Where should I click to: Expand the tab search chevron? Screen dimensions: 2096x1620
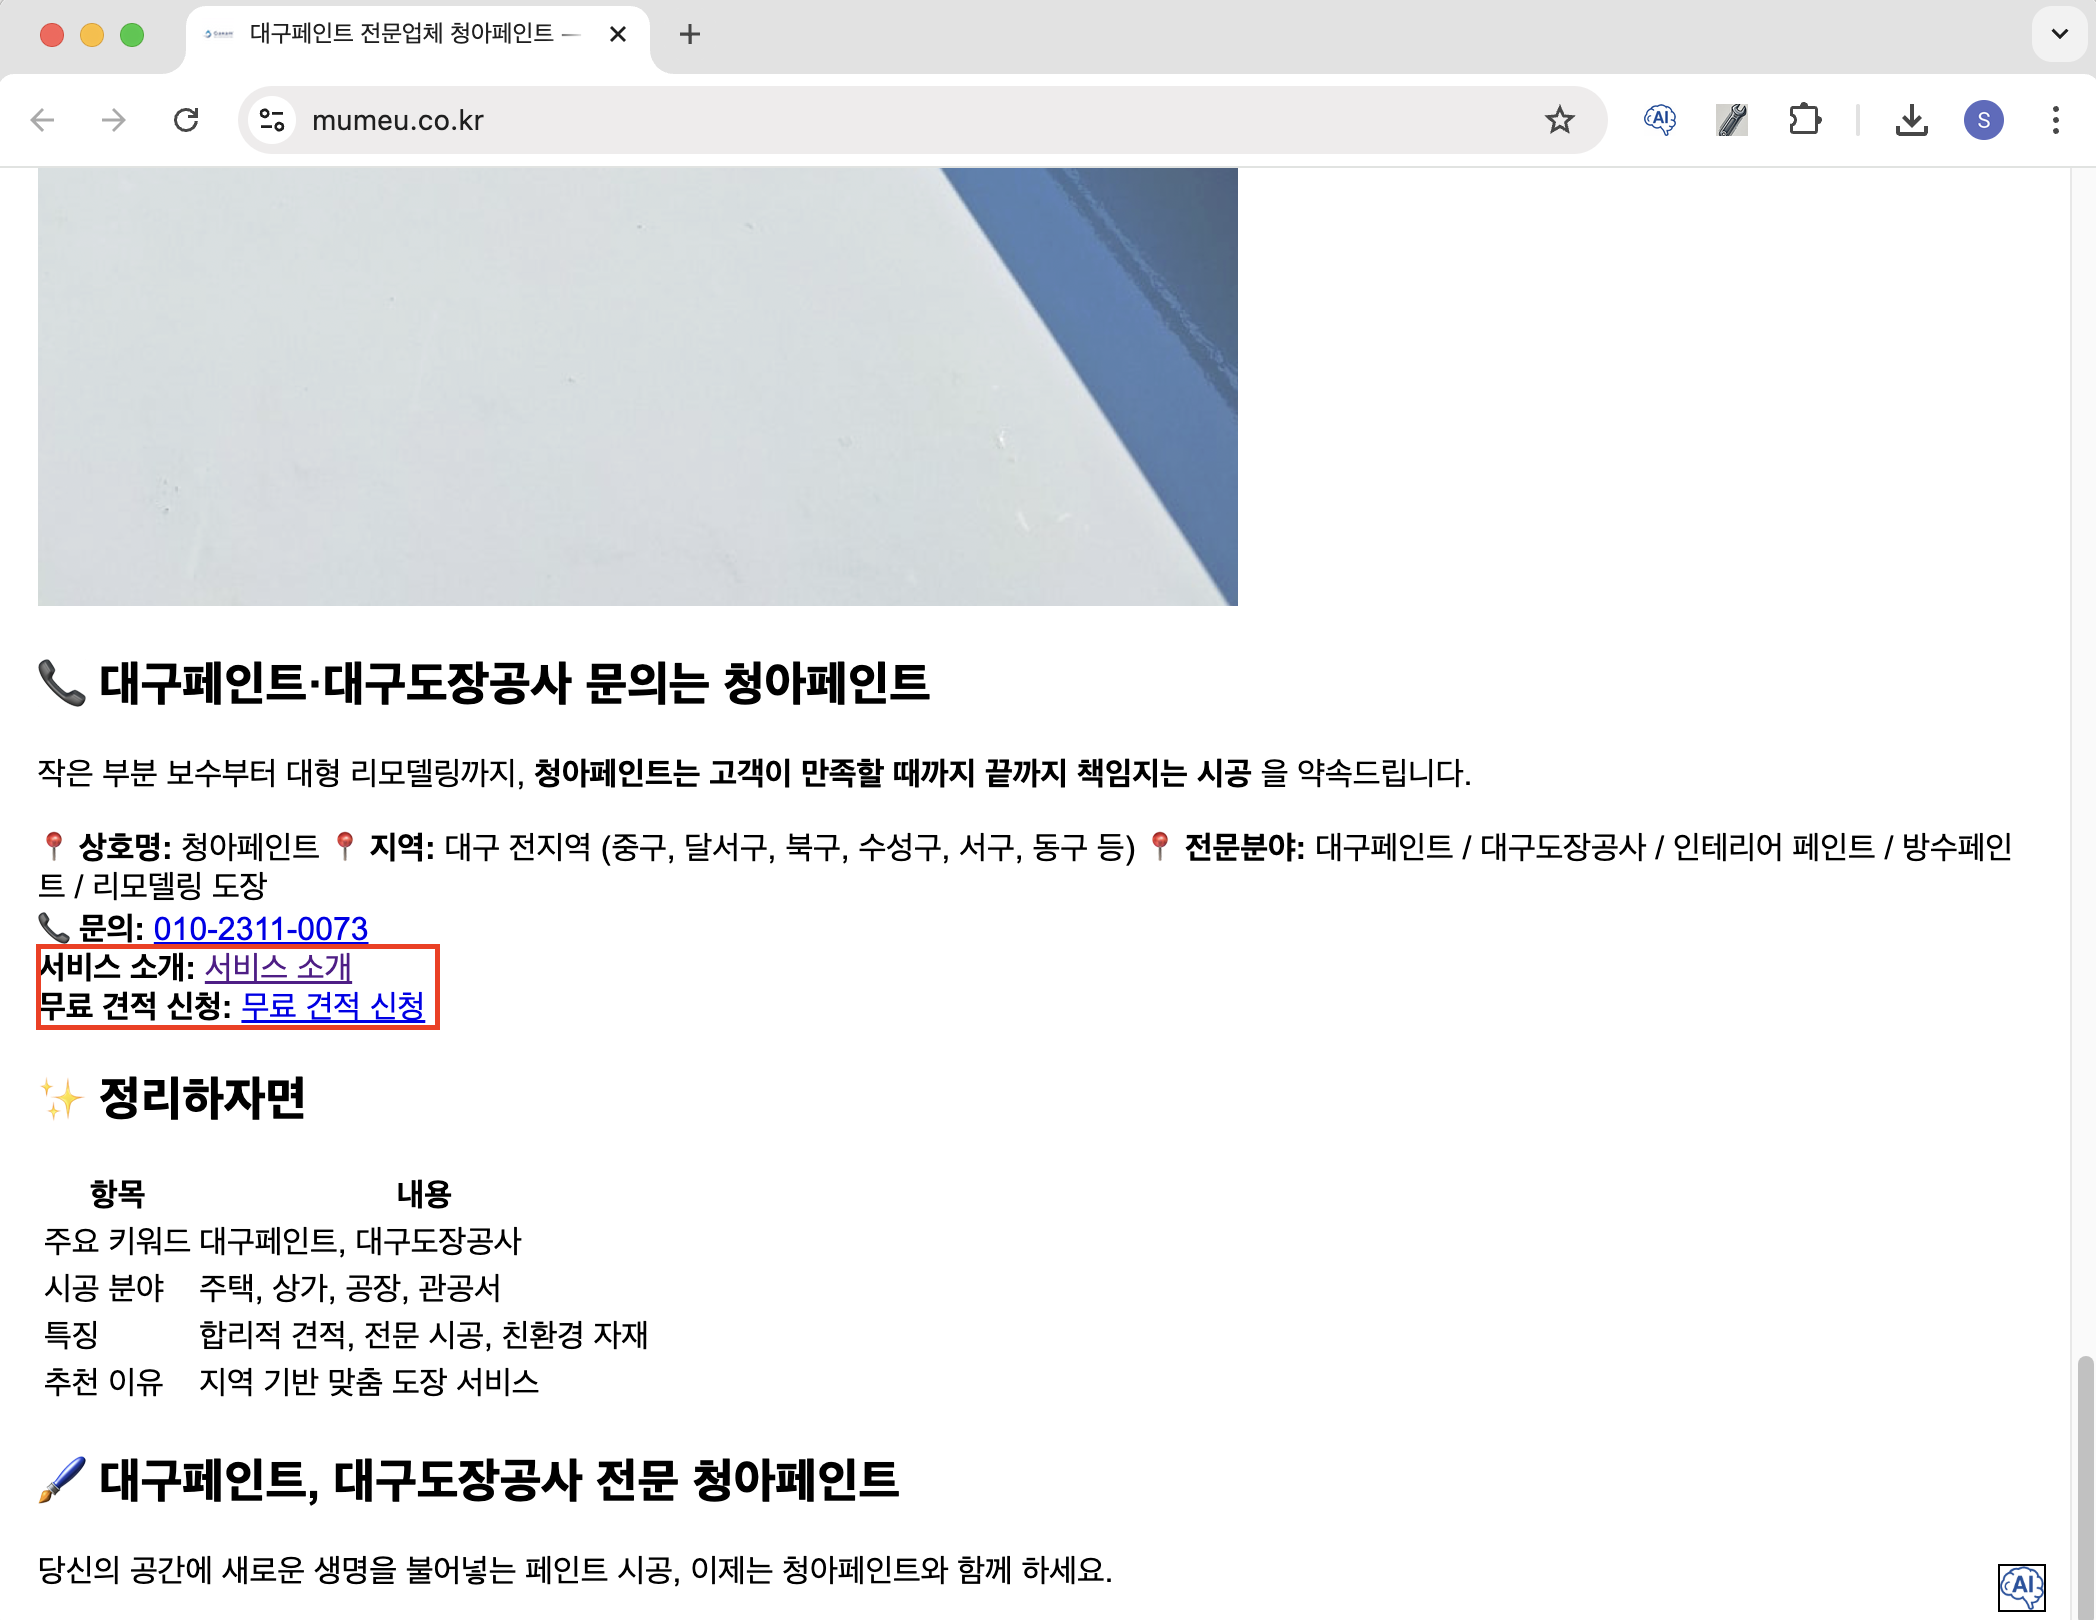2059,34
